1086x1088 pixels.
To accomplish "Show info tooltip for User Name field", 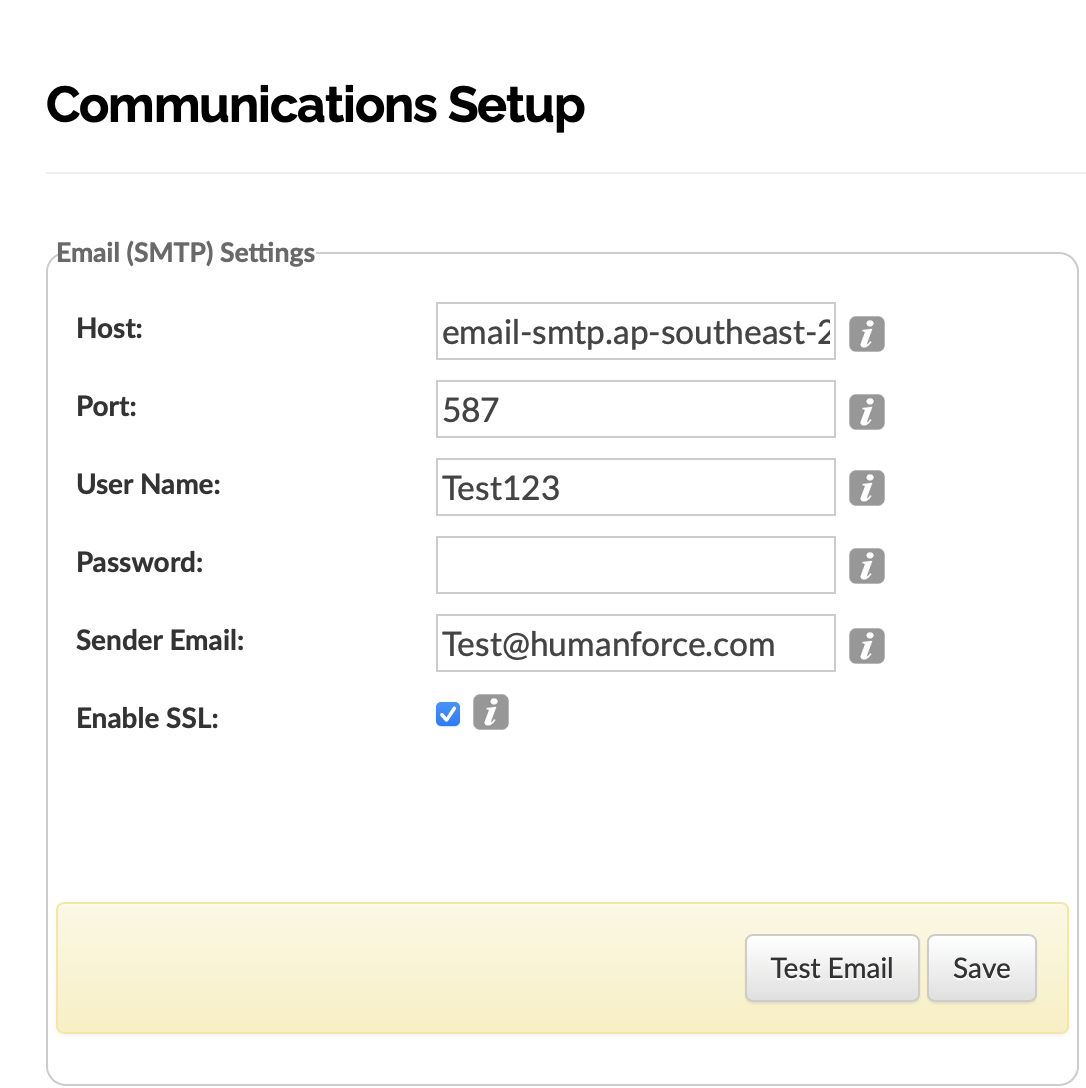I will [867, 488].
